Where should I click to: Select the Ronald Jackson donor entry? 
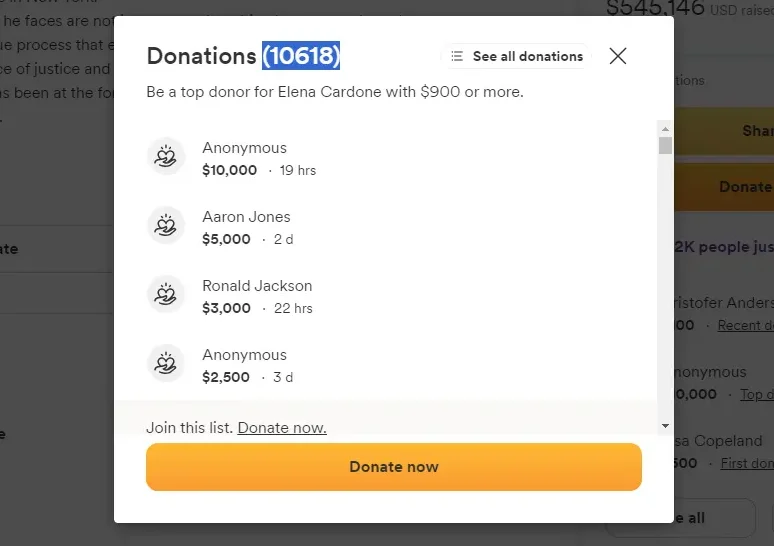tap(257, 297)
